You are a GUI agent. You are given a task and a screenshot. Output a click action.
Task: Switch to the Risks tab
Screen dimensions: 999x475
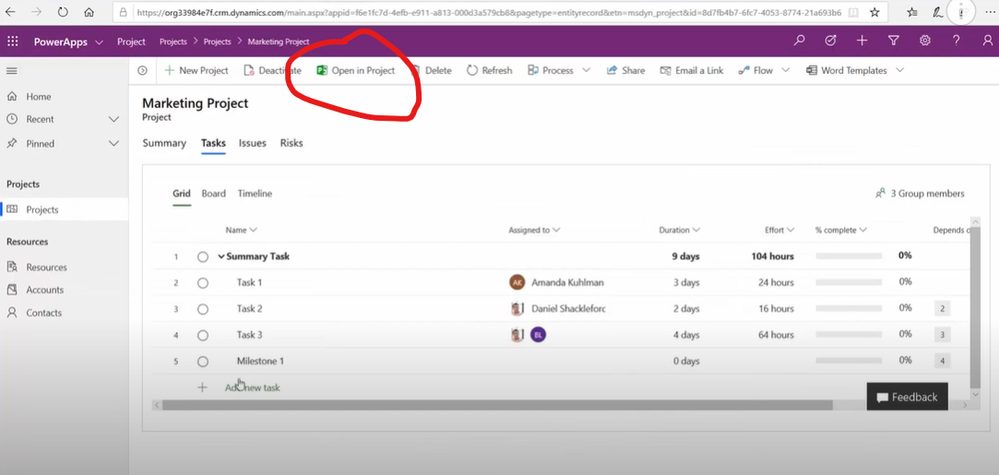click(x=291, y=143)
